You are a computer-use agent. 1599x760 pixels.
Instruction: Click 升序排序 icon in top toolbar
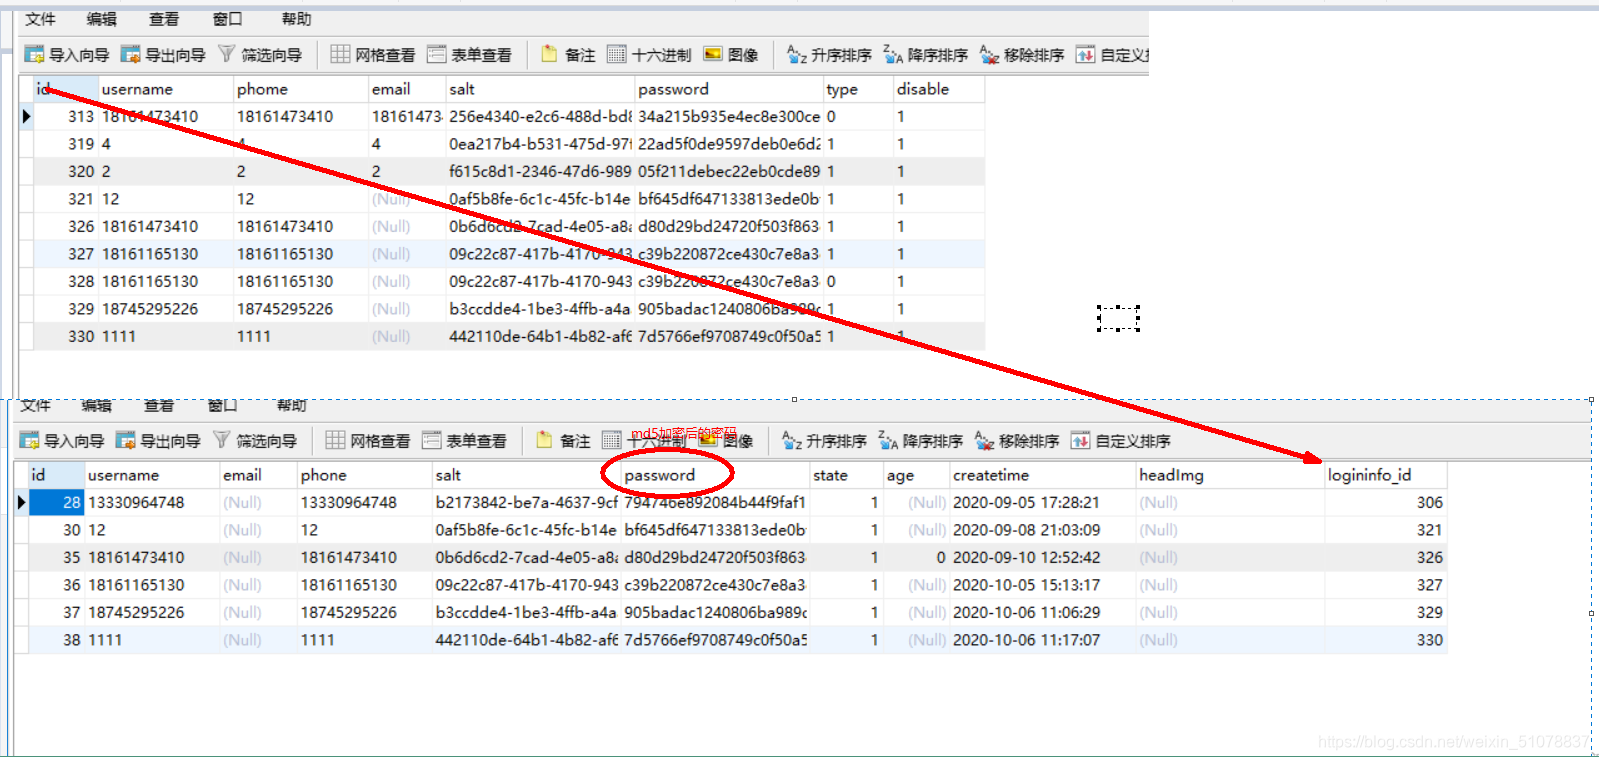pos(796,54)
